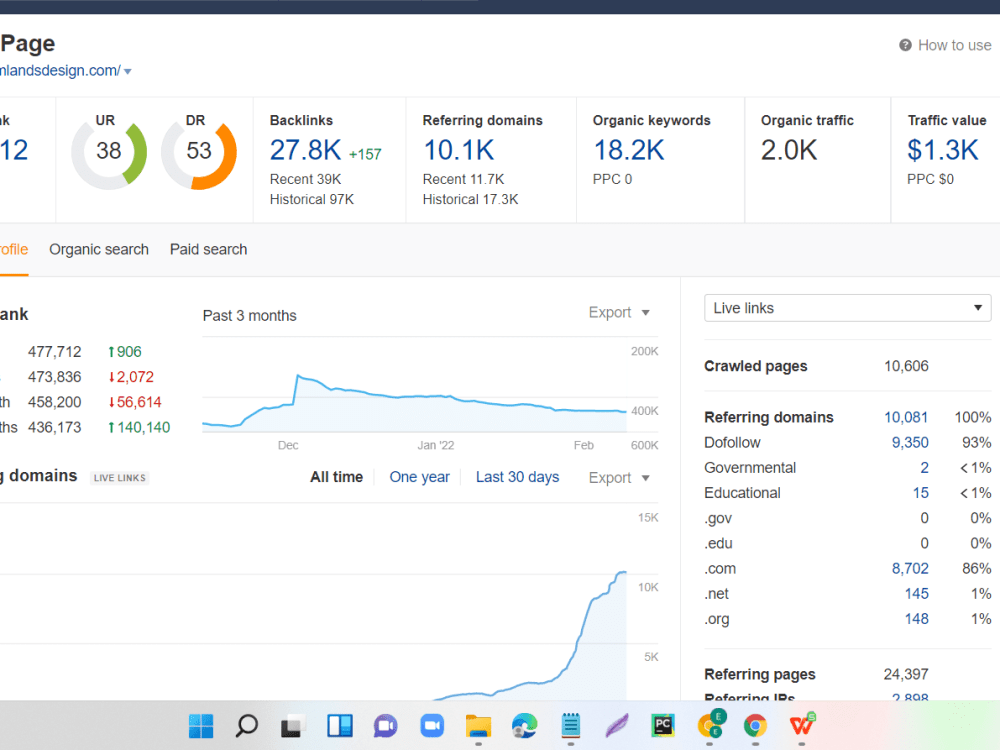
Task: Click the rank change 2,072
Action: tap(131, 377)
